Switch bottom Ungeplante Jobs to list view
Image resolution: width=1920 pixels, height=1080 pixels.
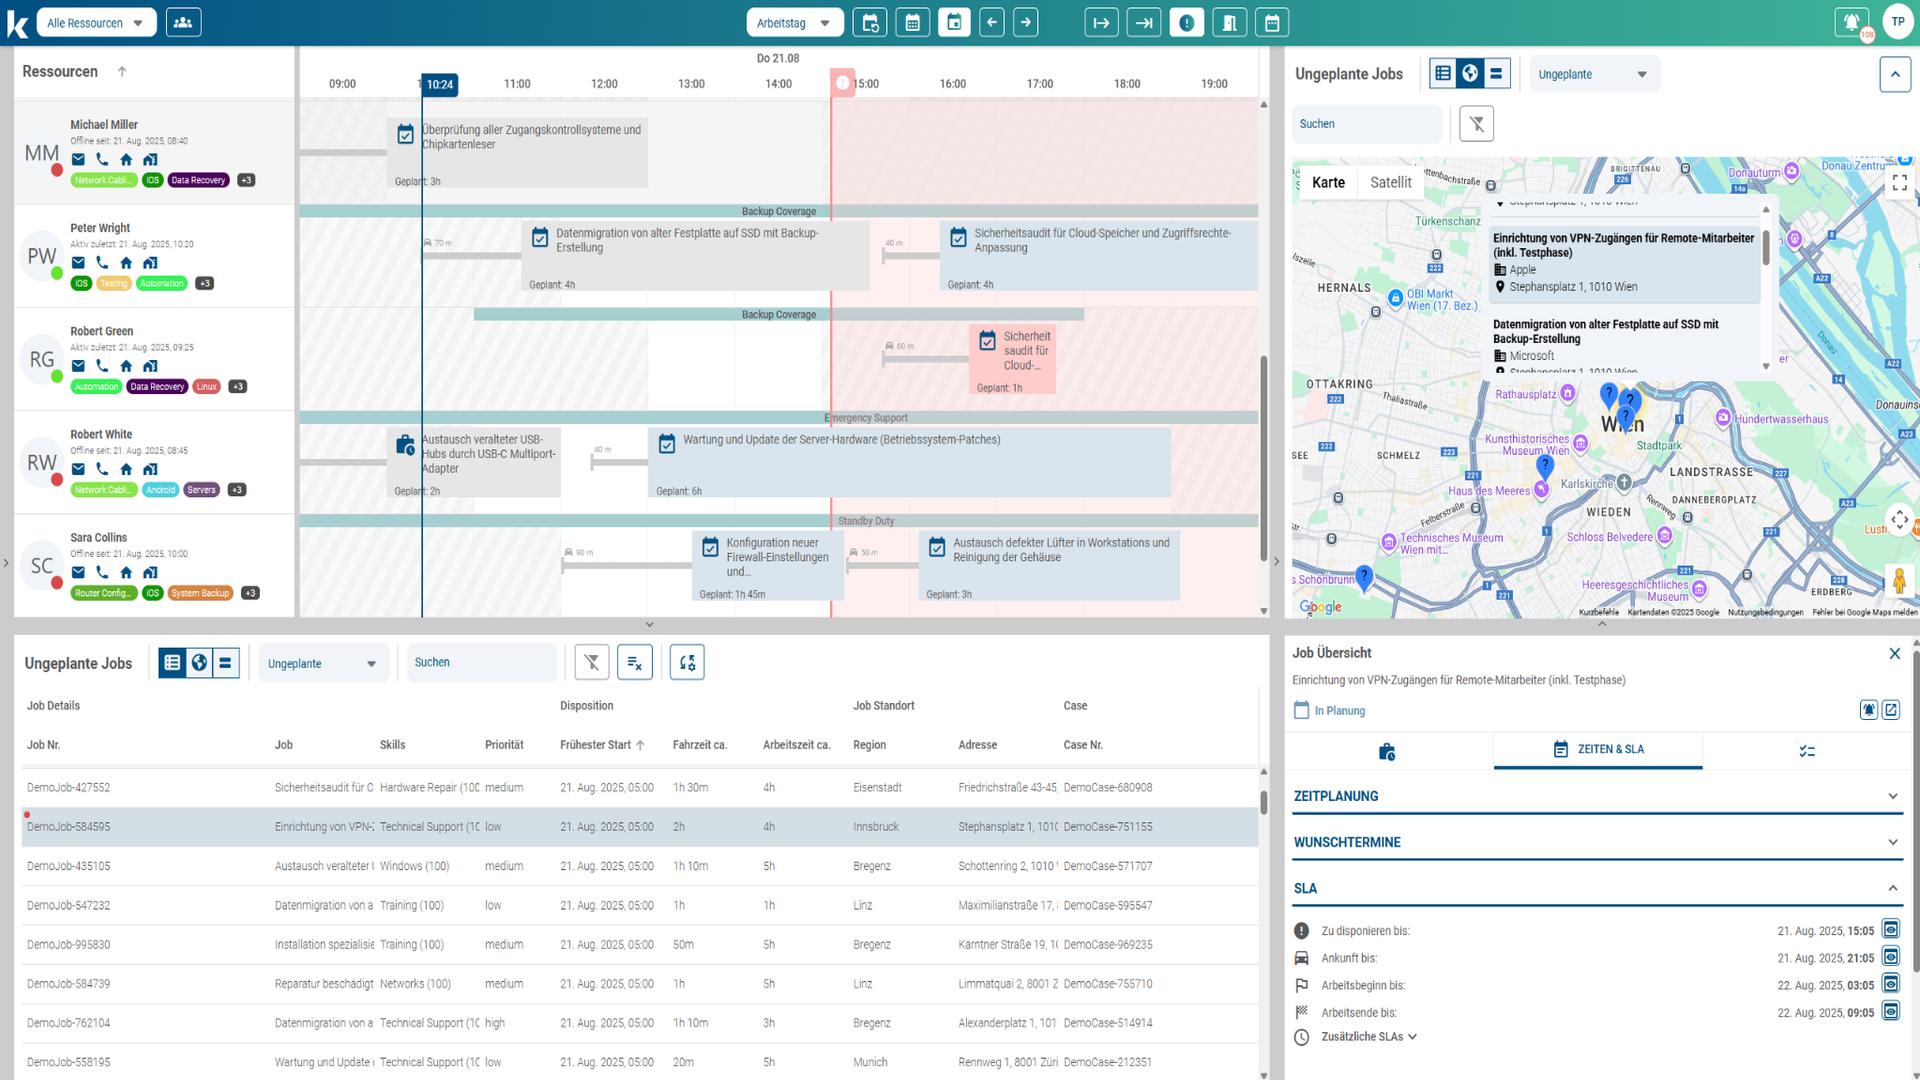172,662
